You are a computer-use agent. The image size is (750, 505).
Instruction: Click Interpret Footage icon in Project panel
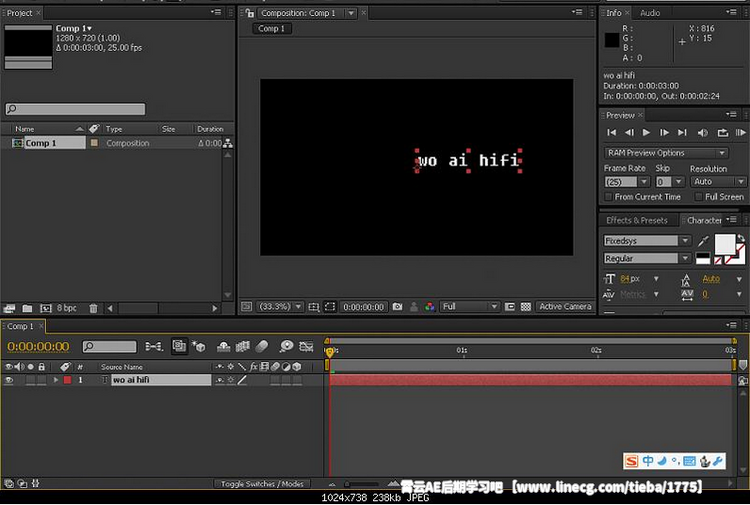click(9, 308)
